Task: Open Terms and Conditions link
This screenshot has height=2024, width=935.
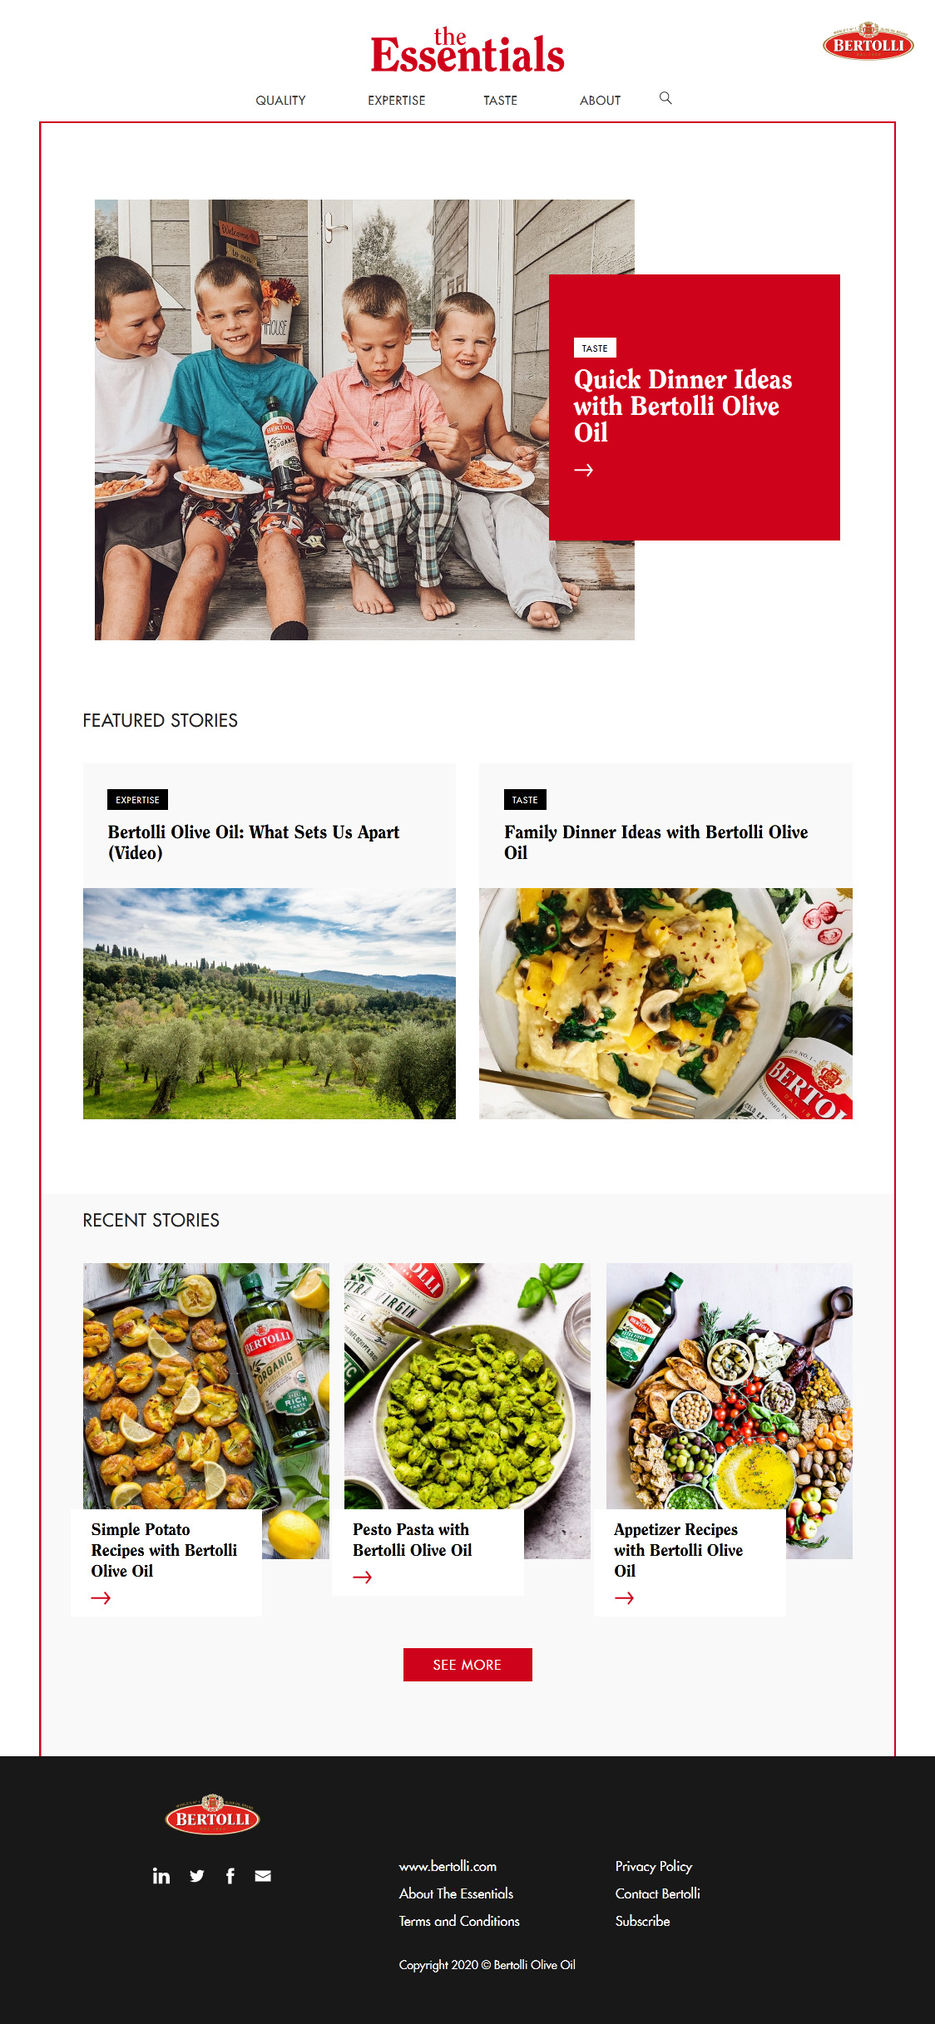Action: coord(459,1921)
